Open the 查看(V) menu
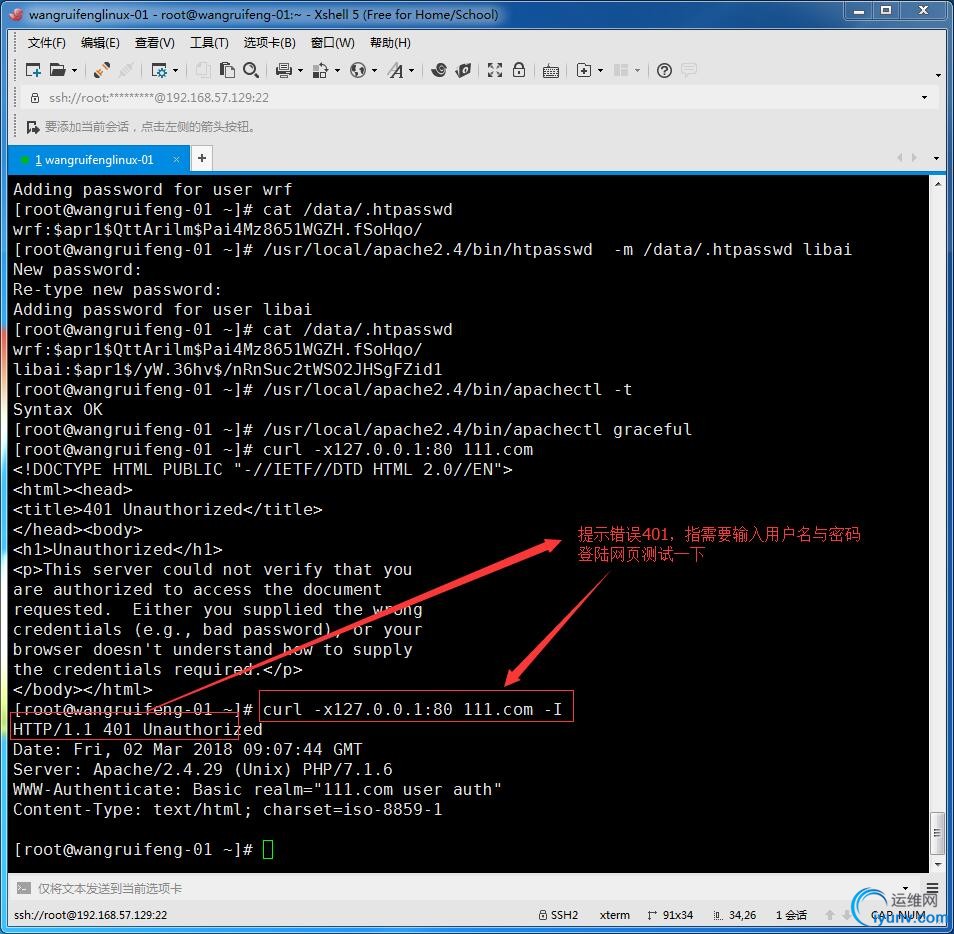 (x=155, y=43)
